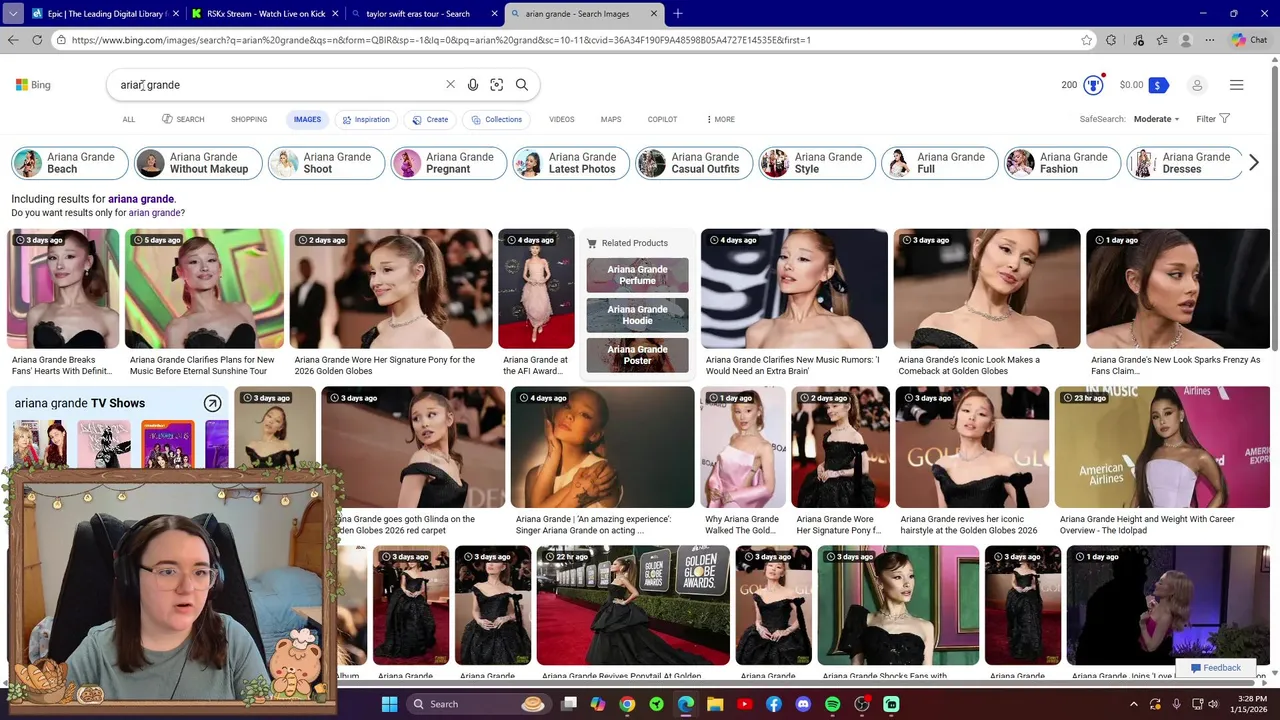
Task: Open the Filter options
Action: tap(1213, 119)
